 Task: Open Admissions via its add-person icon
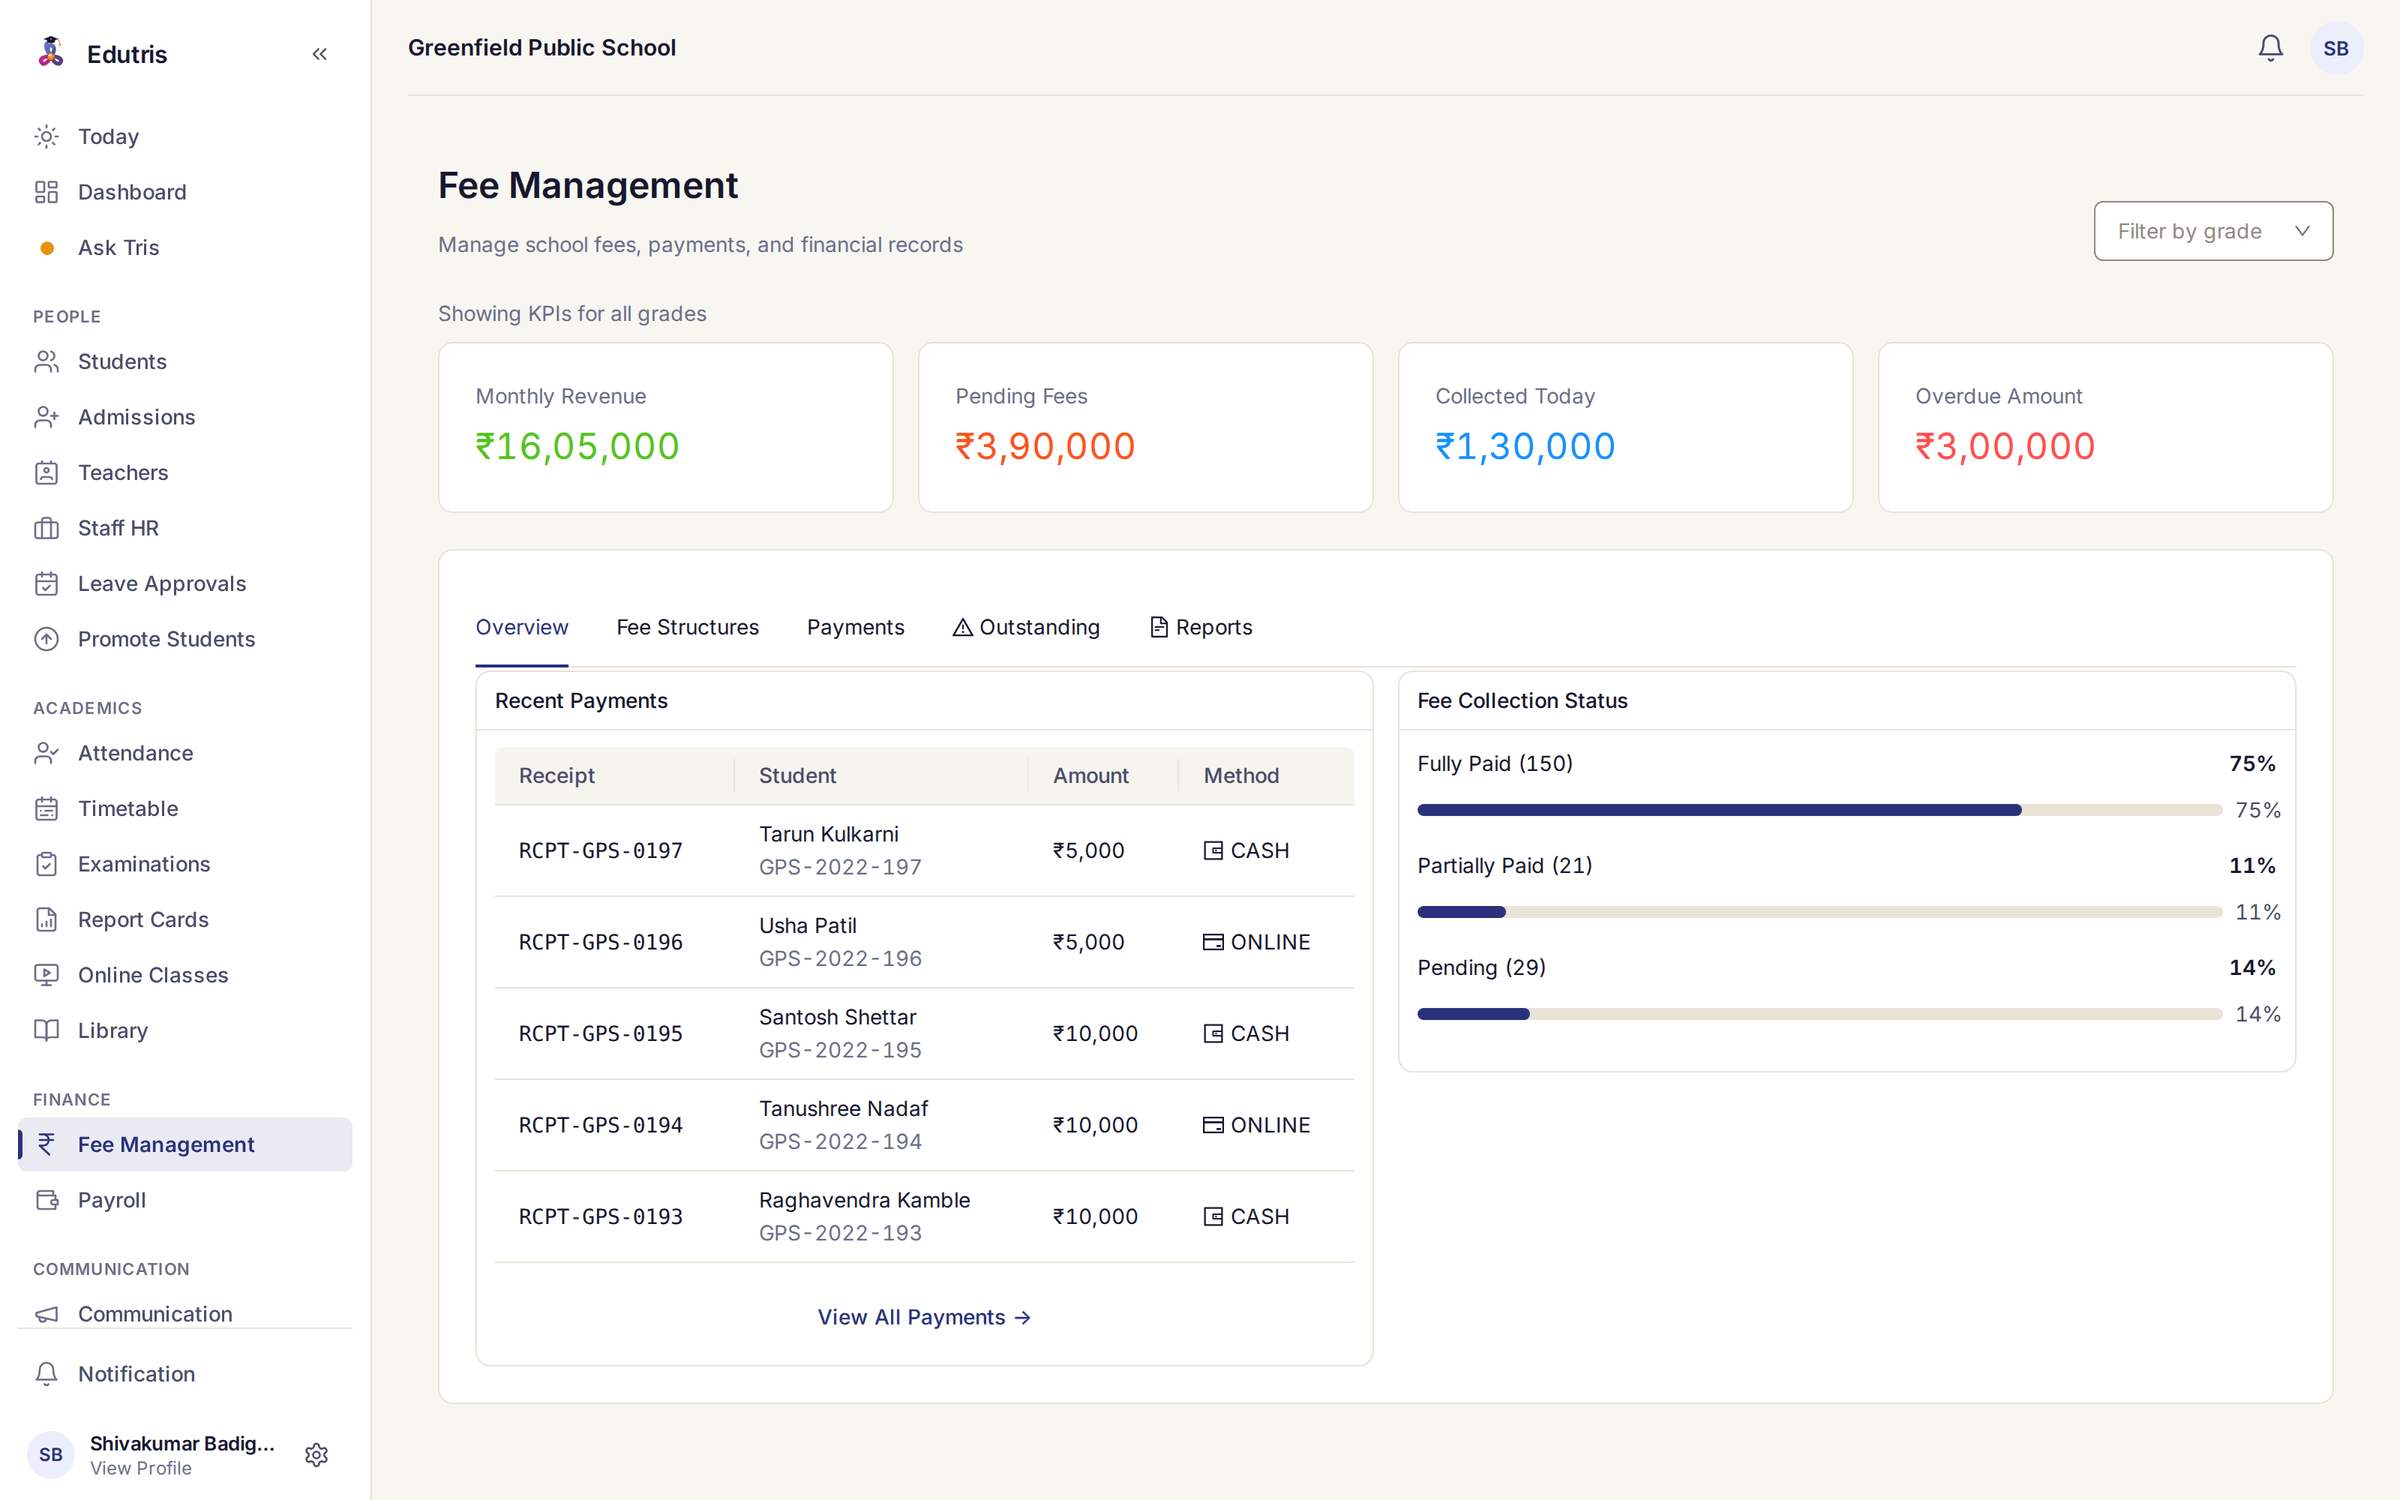point(47,417)
